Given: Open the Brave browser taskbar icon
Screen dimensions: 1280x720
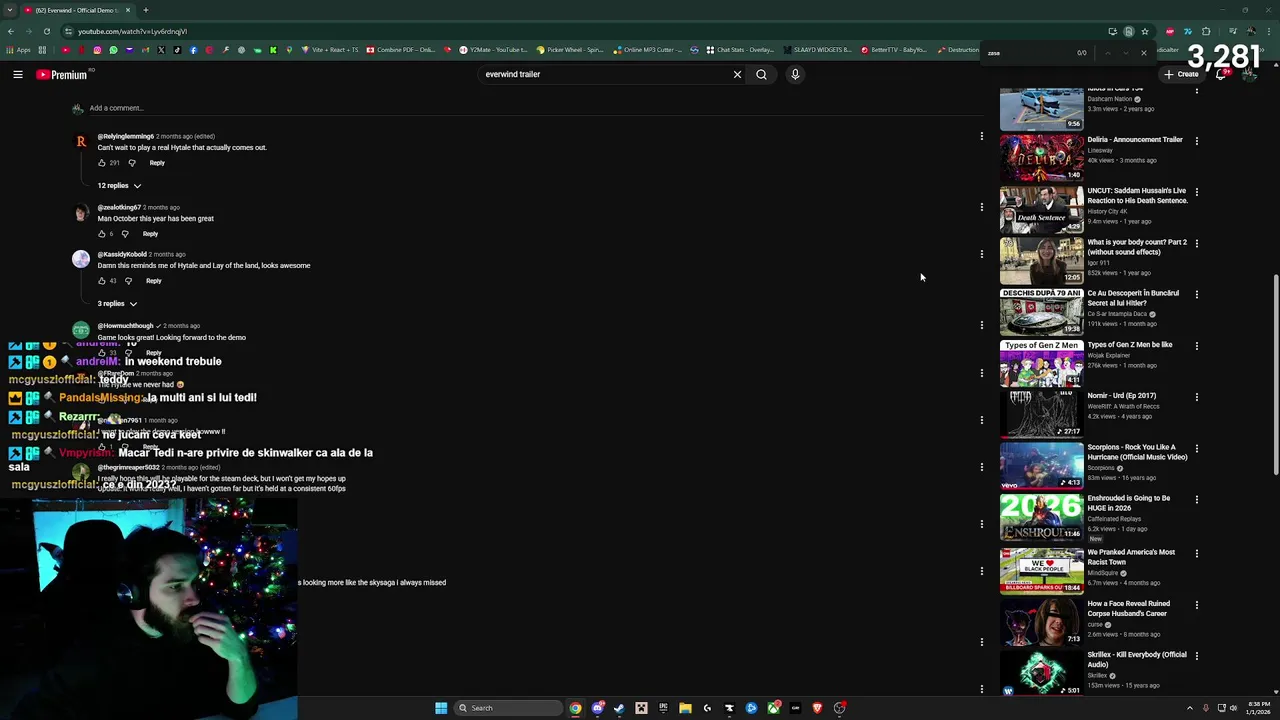Looking at the screenshot, I should tap(817, 708).
